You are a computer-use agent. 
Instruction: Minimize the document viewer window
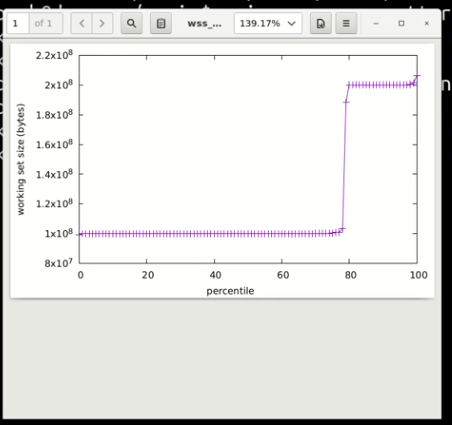click(x=376, y=23)
